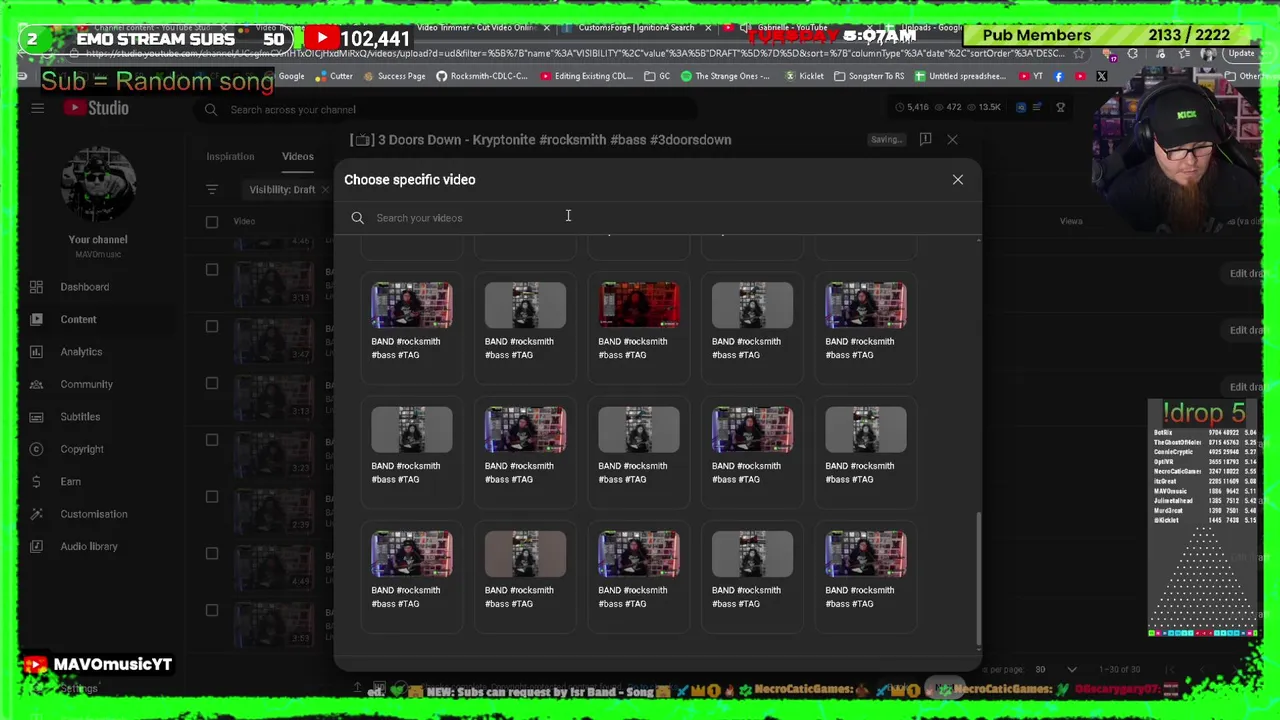Click the feedback icon next to Saving

point(925,139)
